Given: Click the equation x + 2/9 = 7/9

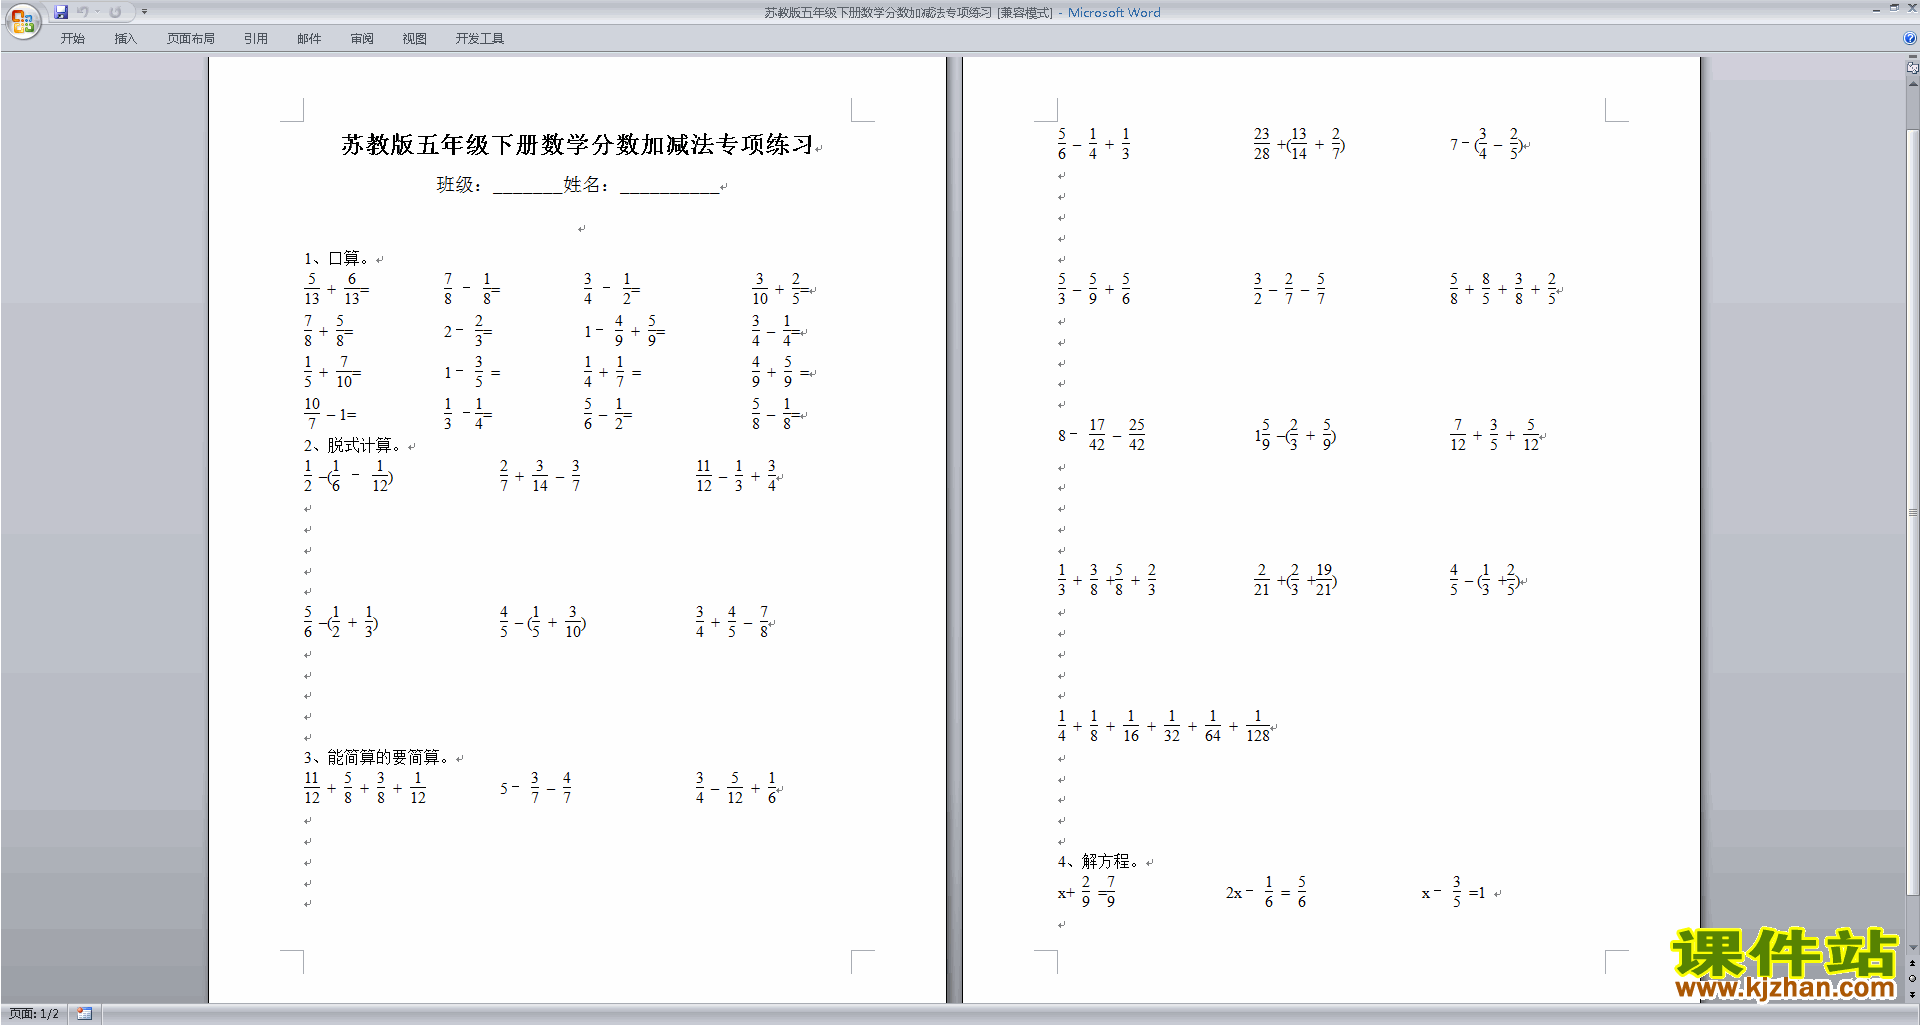Looking at the screenshot, I should point(1087,892).
